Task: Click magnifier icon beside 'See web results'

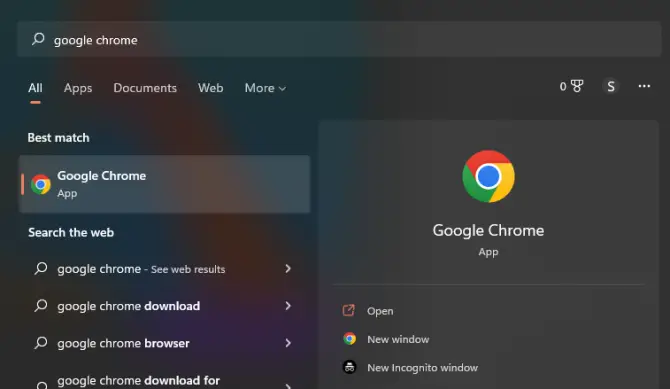Action: (41, 268)
